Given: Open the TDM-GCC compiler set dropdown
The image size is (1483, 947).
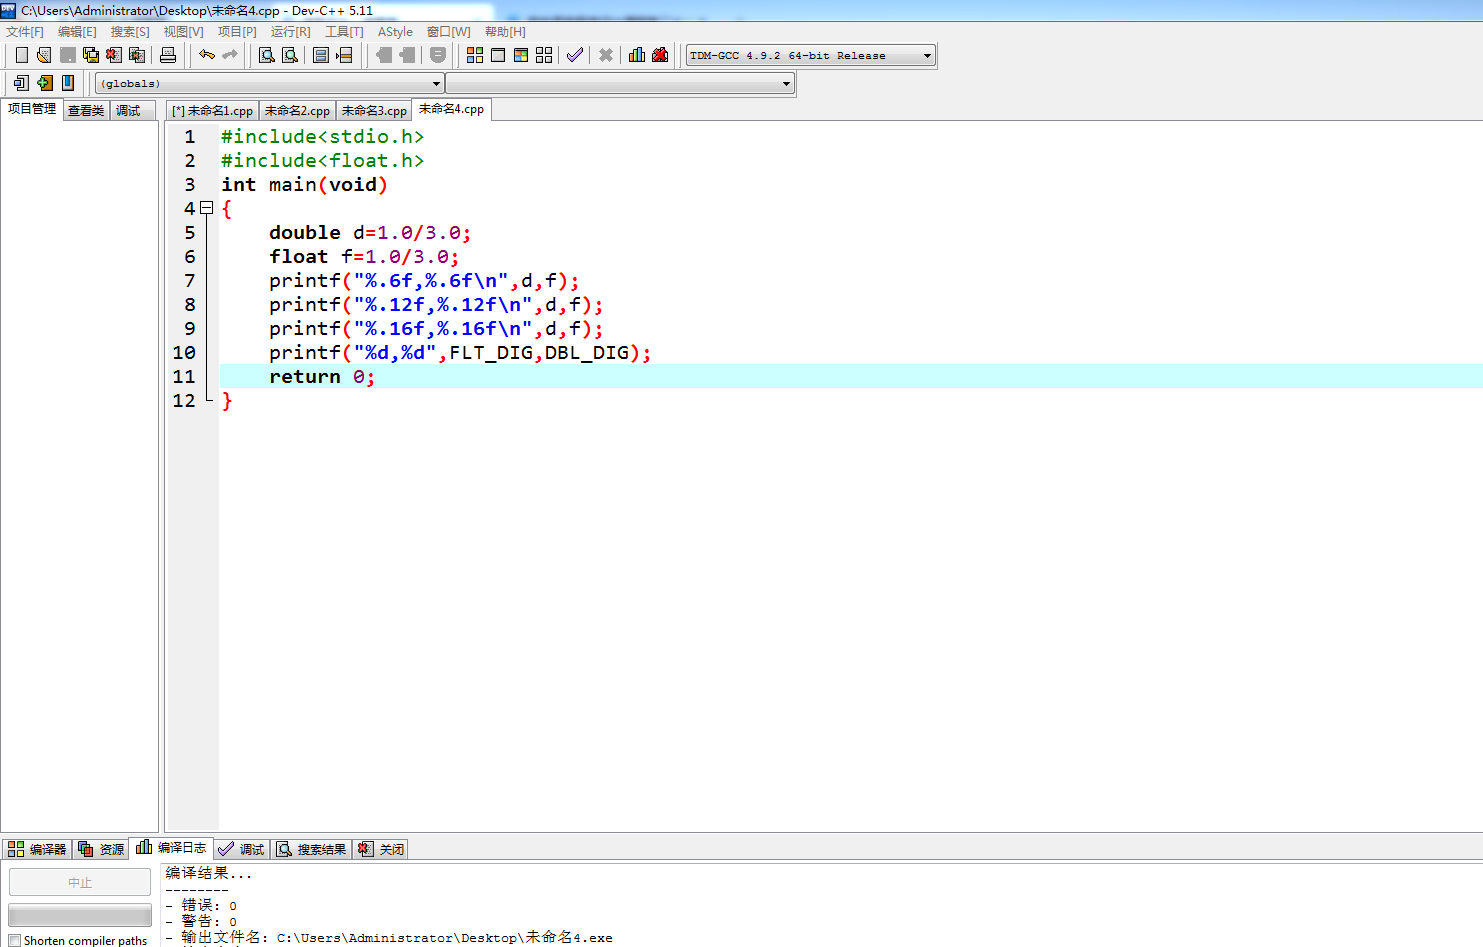Looking at the screenshot, I should click(811, 55).
